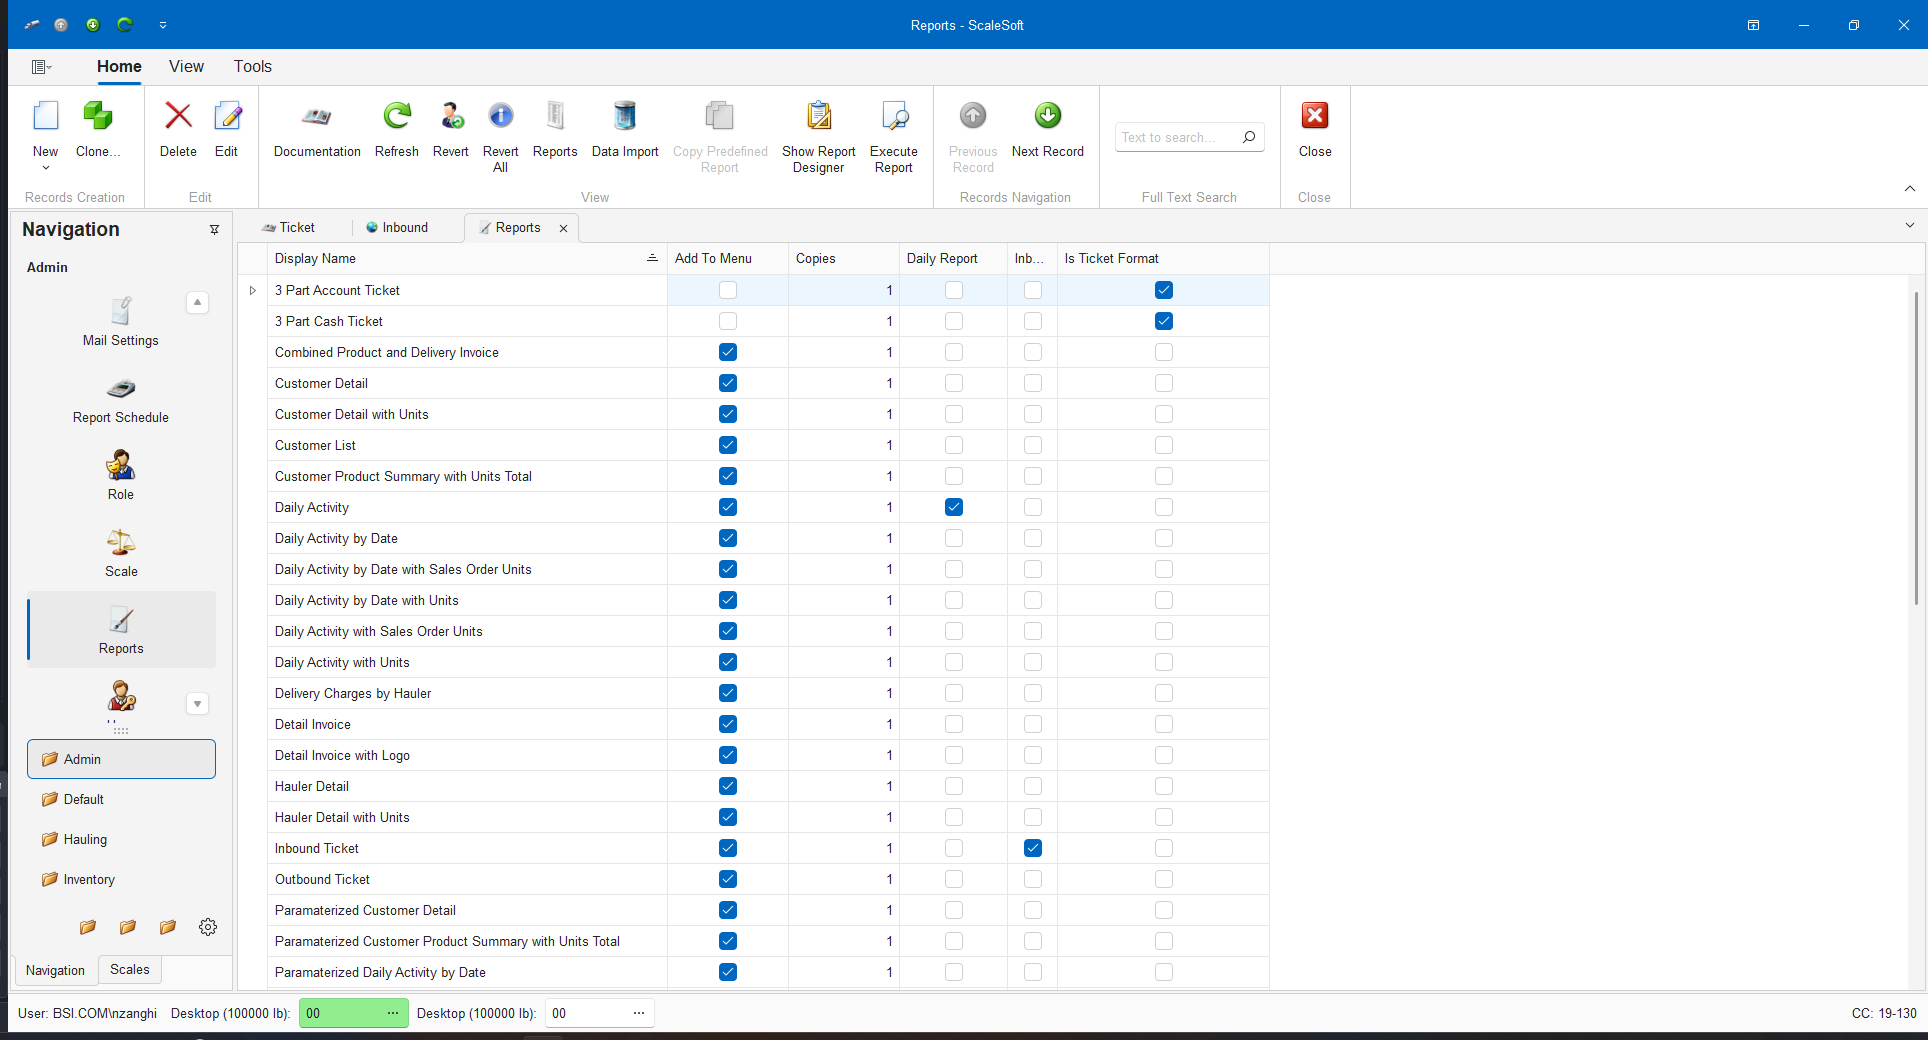Select the Default navigation group

pos(121,799)
